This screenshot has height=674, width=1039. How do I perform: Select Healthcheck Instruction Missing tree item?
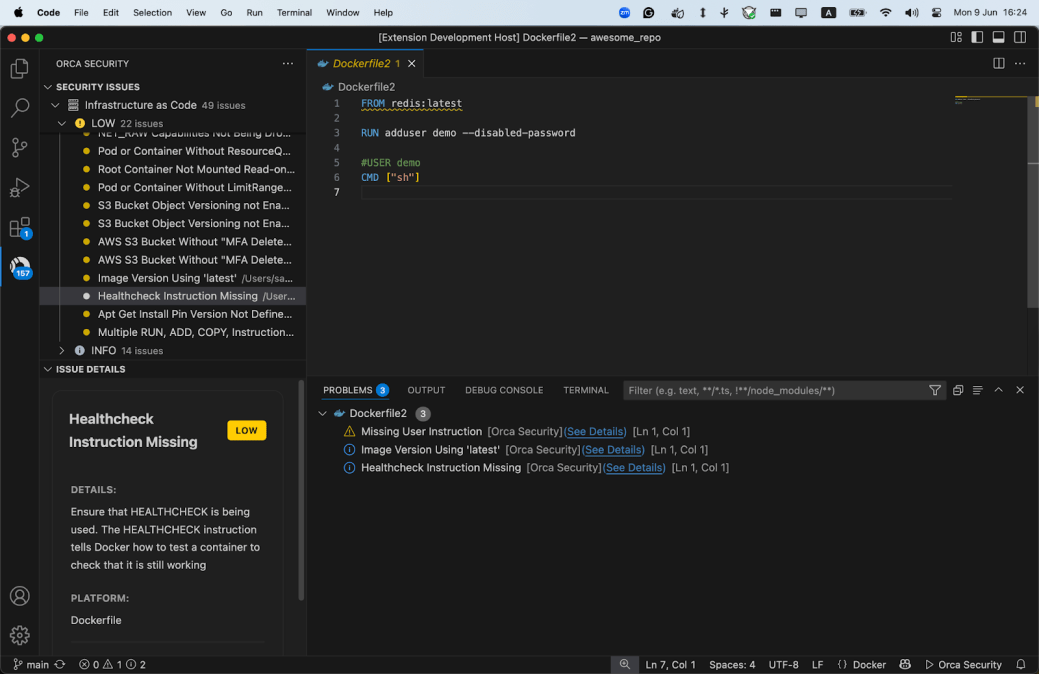172,296
